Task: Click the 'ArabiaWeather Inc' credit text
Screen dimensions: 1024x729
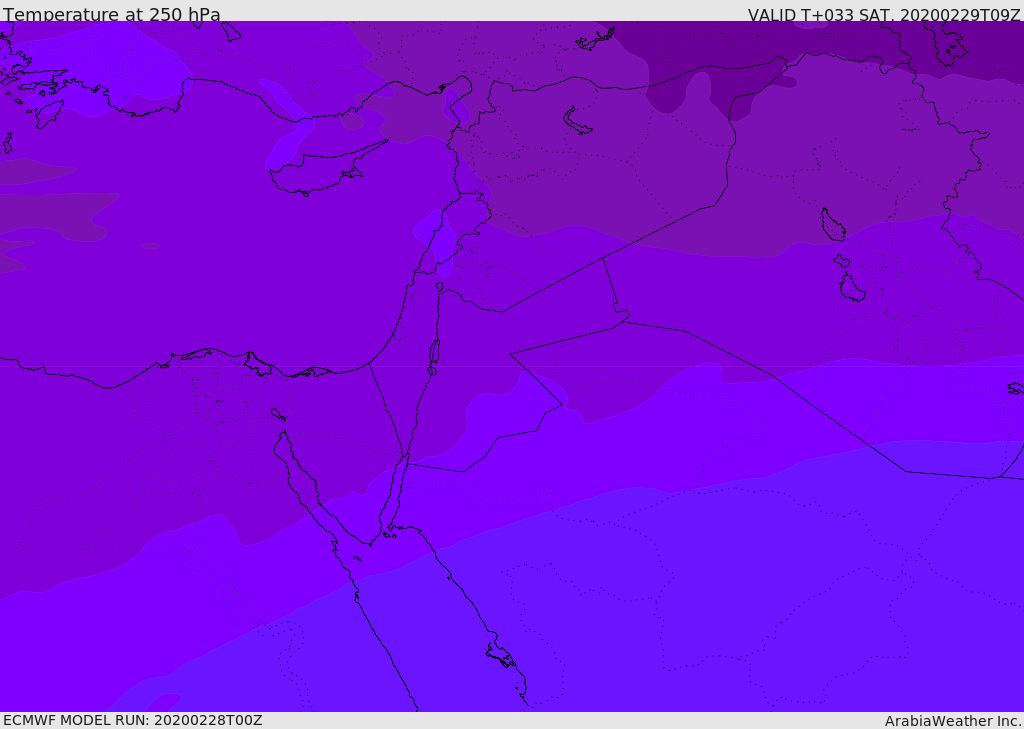Action: pos(953,721)
